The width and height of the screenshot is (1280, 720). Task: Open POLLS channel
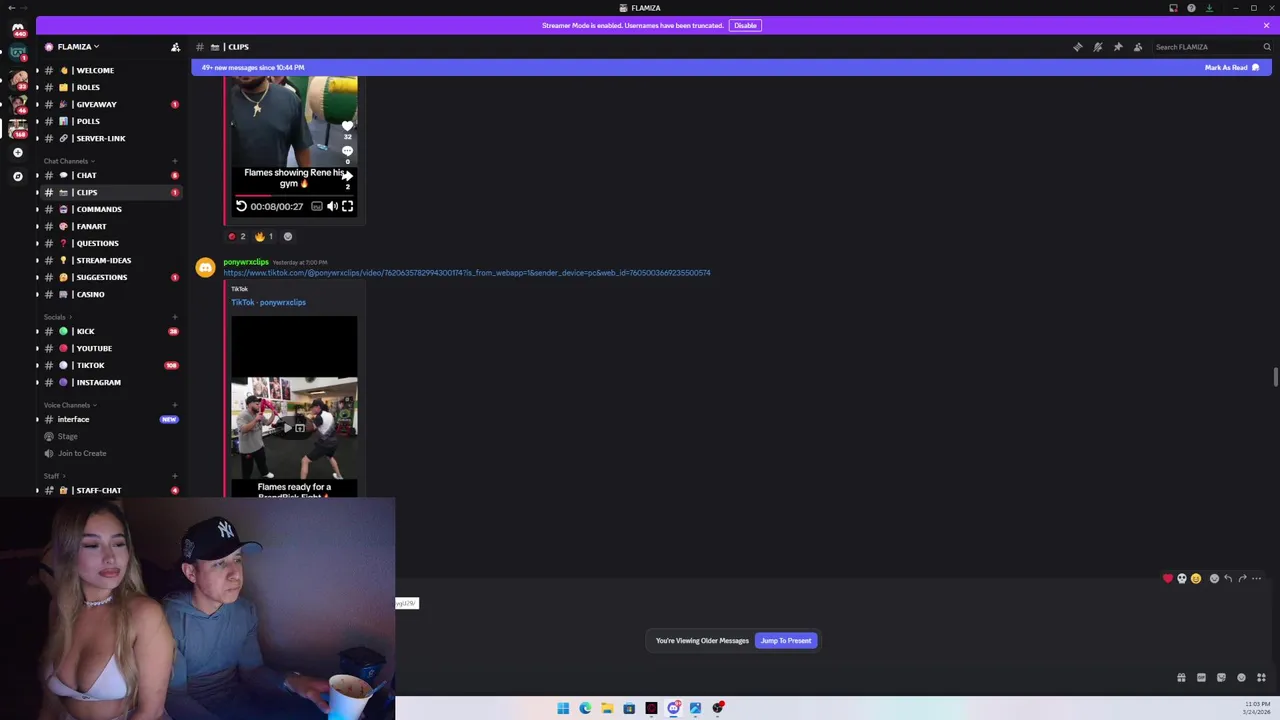point(110,121)
